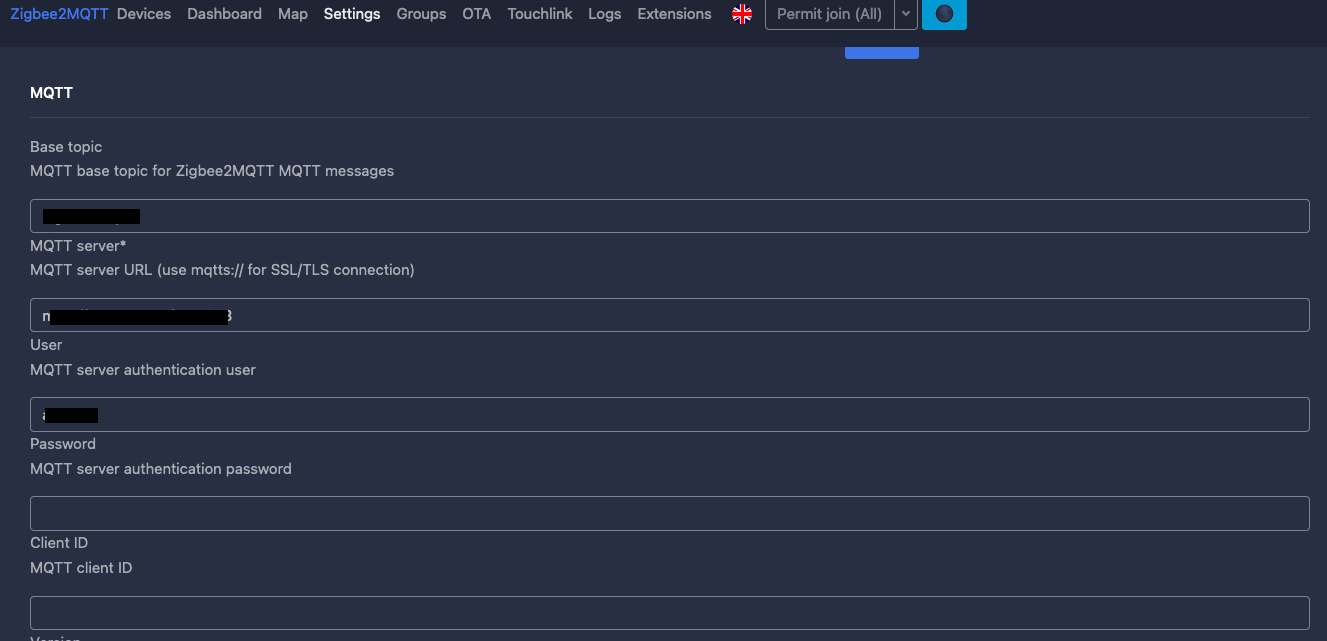Click 'MQTT server authentication password' description

161,469
